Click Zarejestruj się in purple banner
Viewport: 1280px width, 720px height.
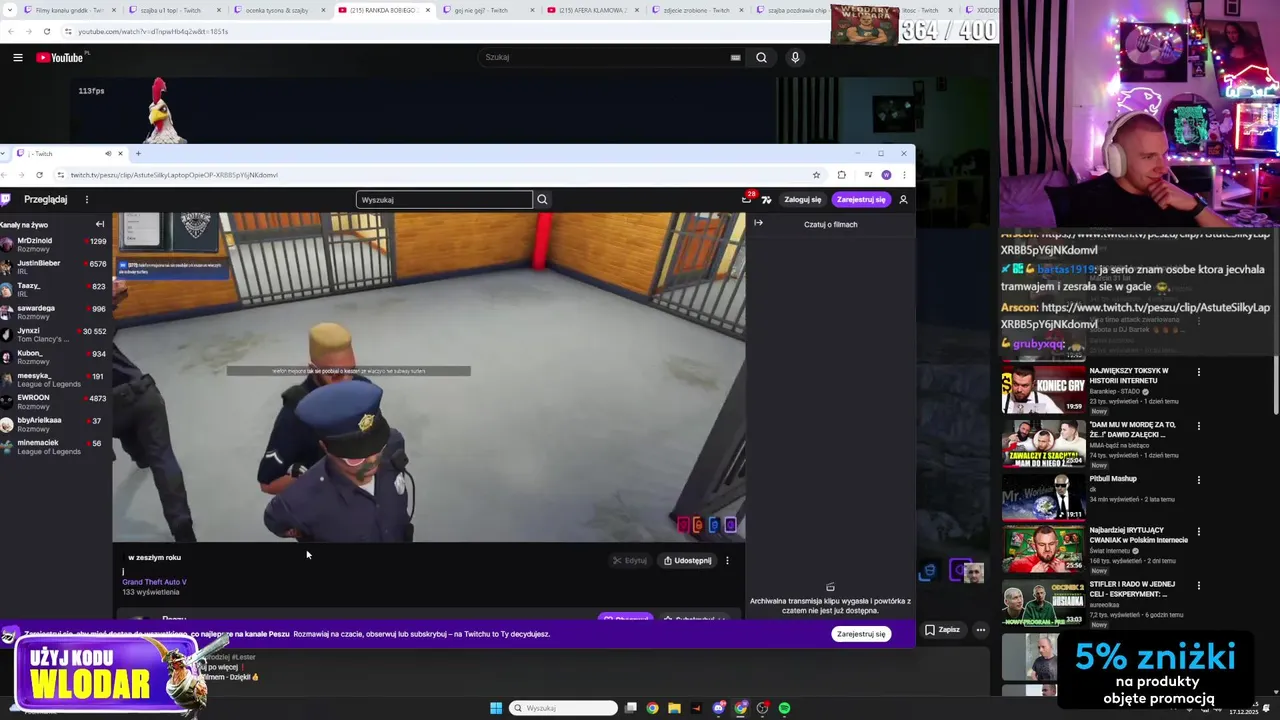tap(861, 634)
